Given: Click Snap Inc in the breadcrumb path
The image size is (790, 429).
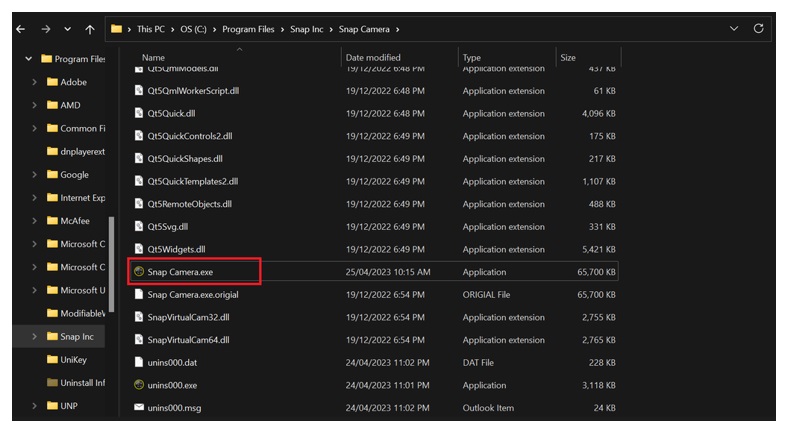Looking at the screenshot, I should pyautogui.click(x=306, y=29).
